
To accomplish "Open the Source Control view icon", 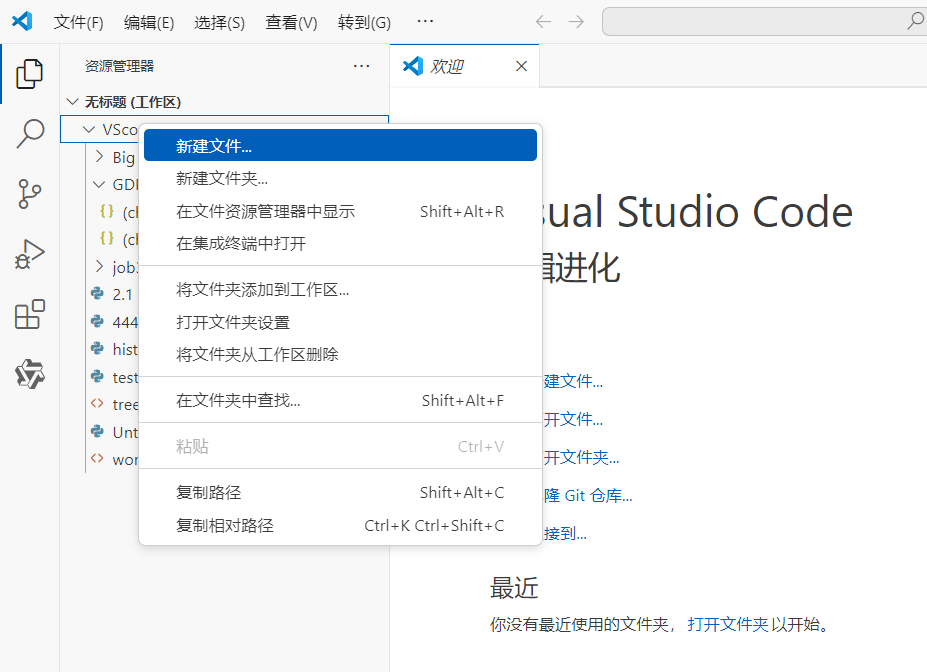I will 30,194.
